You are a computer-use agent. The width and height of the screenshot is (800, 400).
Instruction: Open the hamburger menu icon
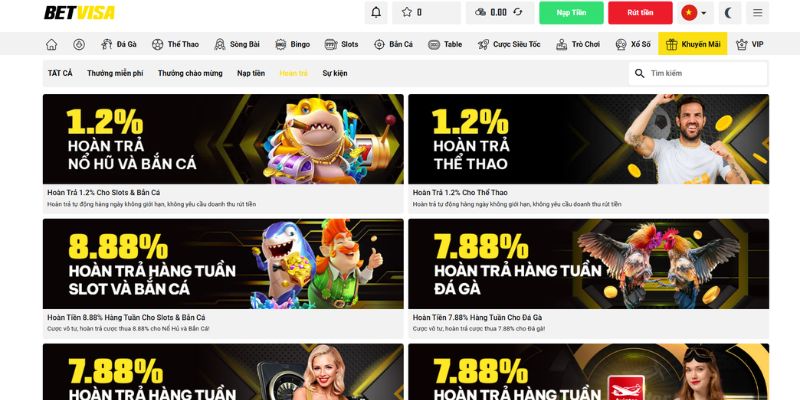(758, 12)
